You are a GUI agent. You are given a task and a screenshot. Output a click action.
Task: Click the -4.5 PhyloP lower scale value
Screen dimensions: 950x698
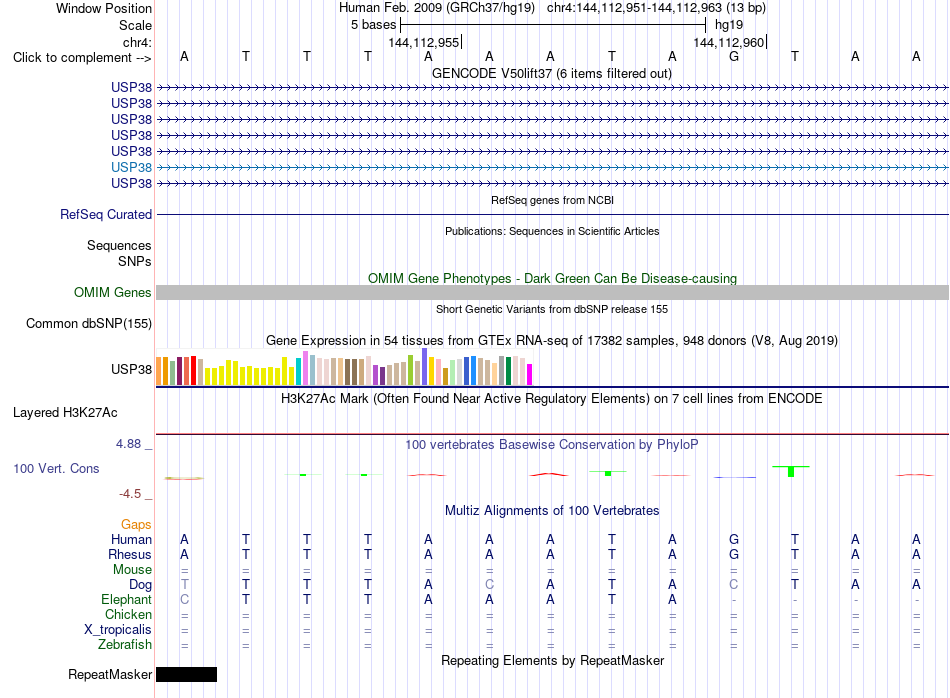(130, 494)
